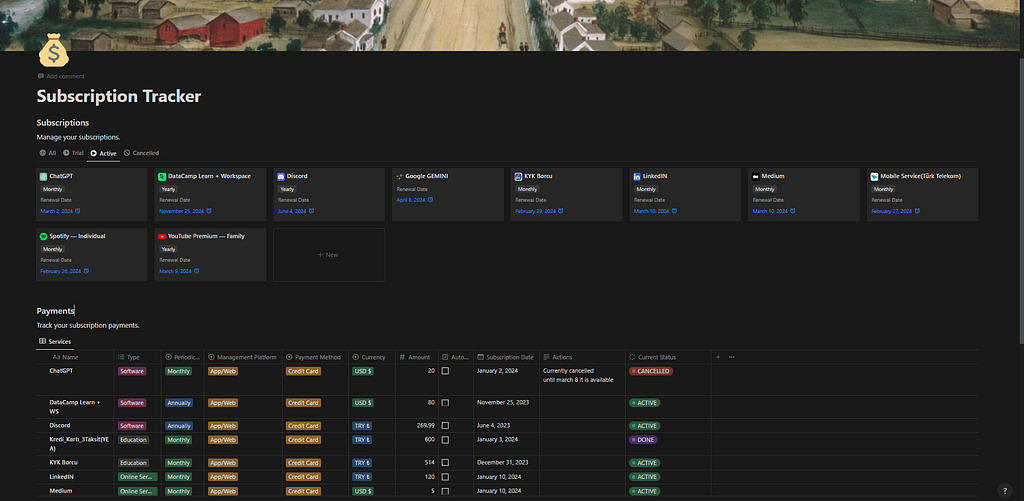
Task: Click the KYK Borcu card icon
Action: pos(518,176)
